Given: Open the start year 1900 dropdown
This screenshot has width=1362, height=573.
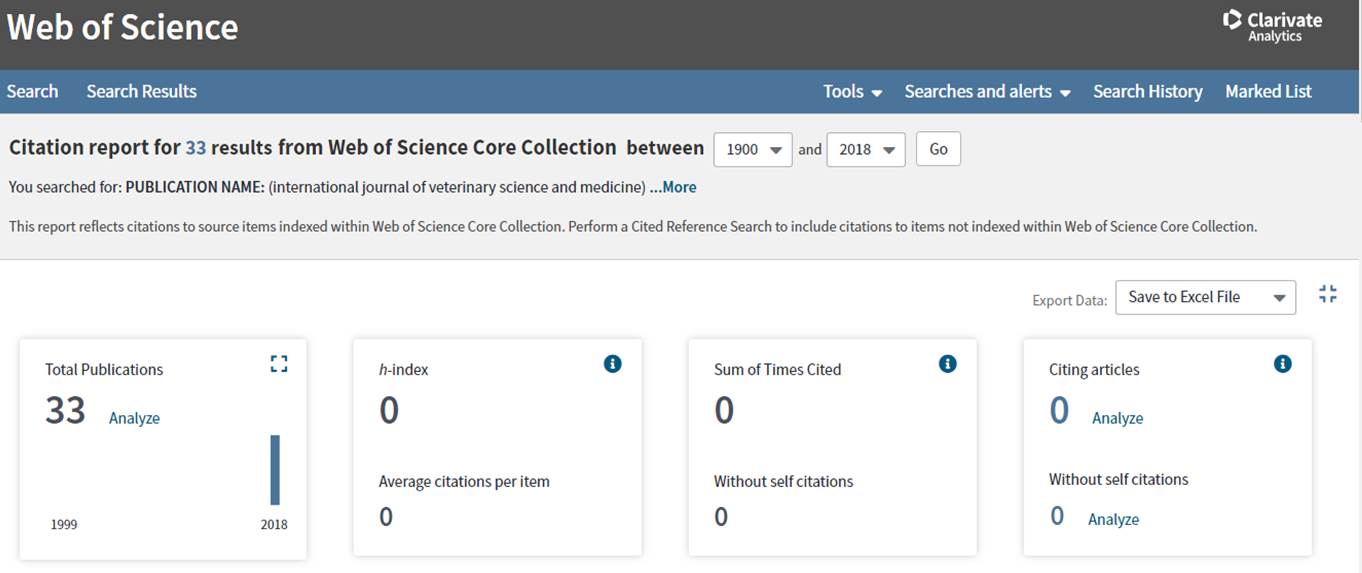Looking at the screenshot, I should (752, 149).
